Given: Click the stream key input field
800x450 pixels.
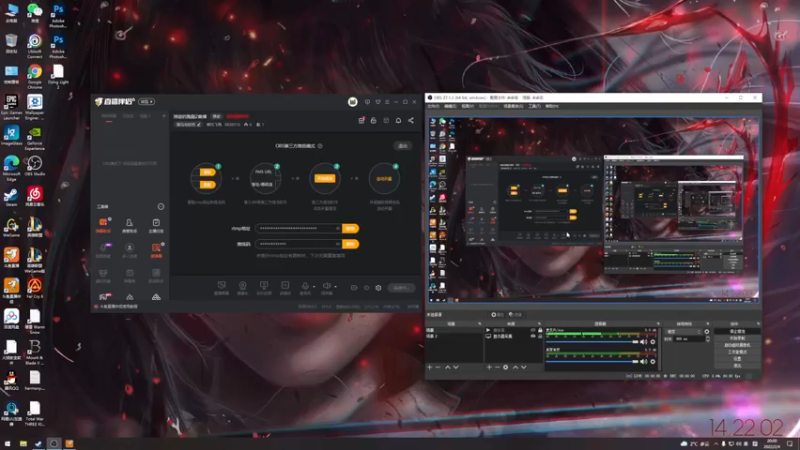Looking at the screenshot, I should [298, 244].
